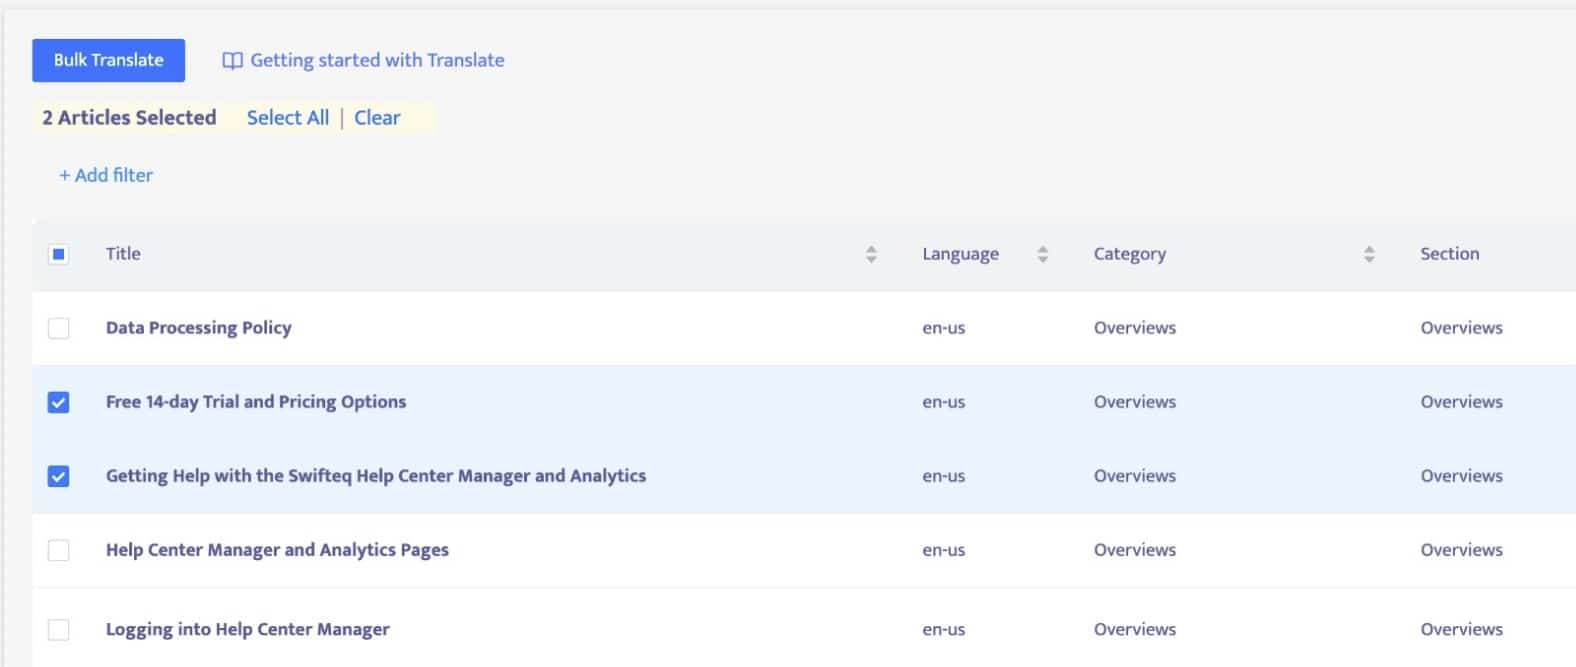Check the Data Processing Policy row

pos(59,328)
